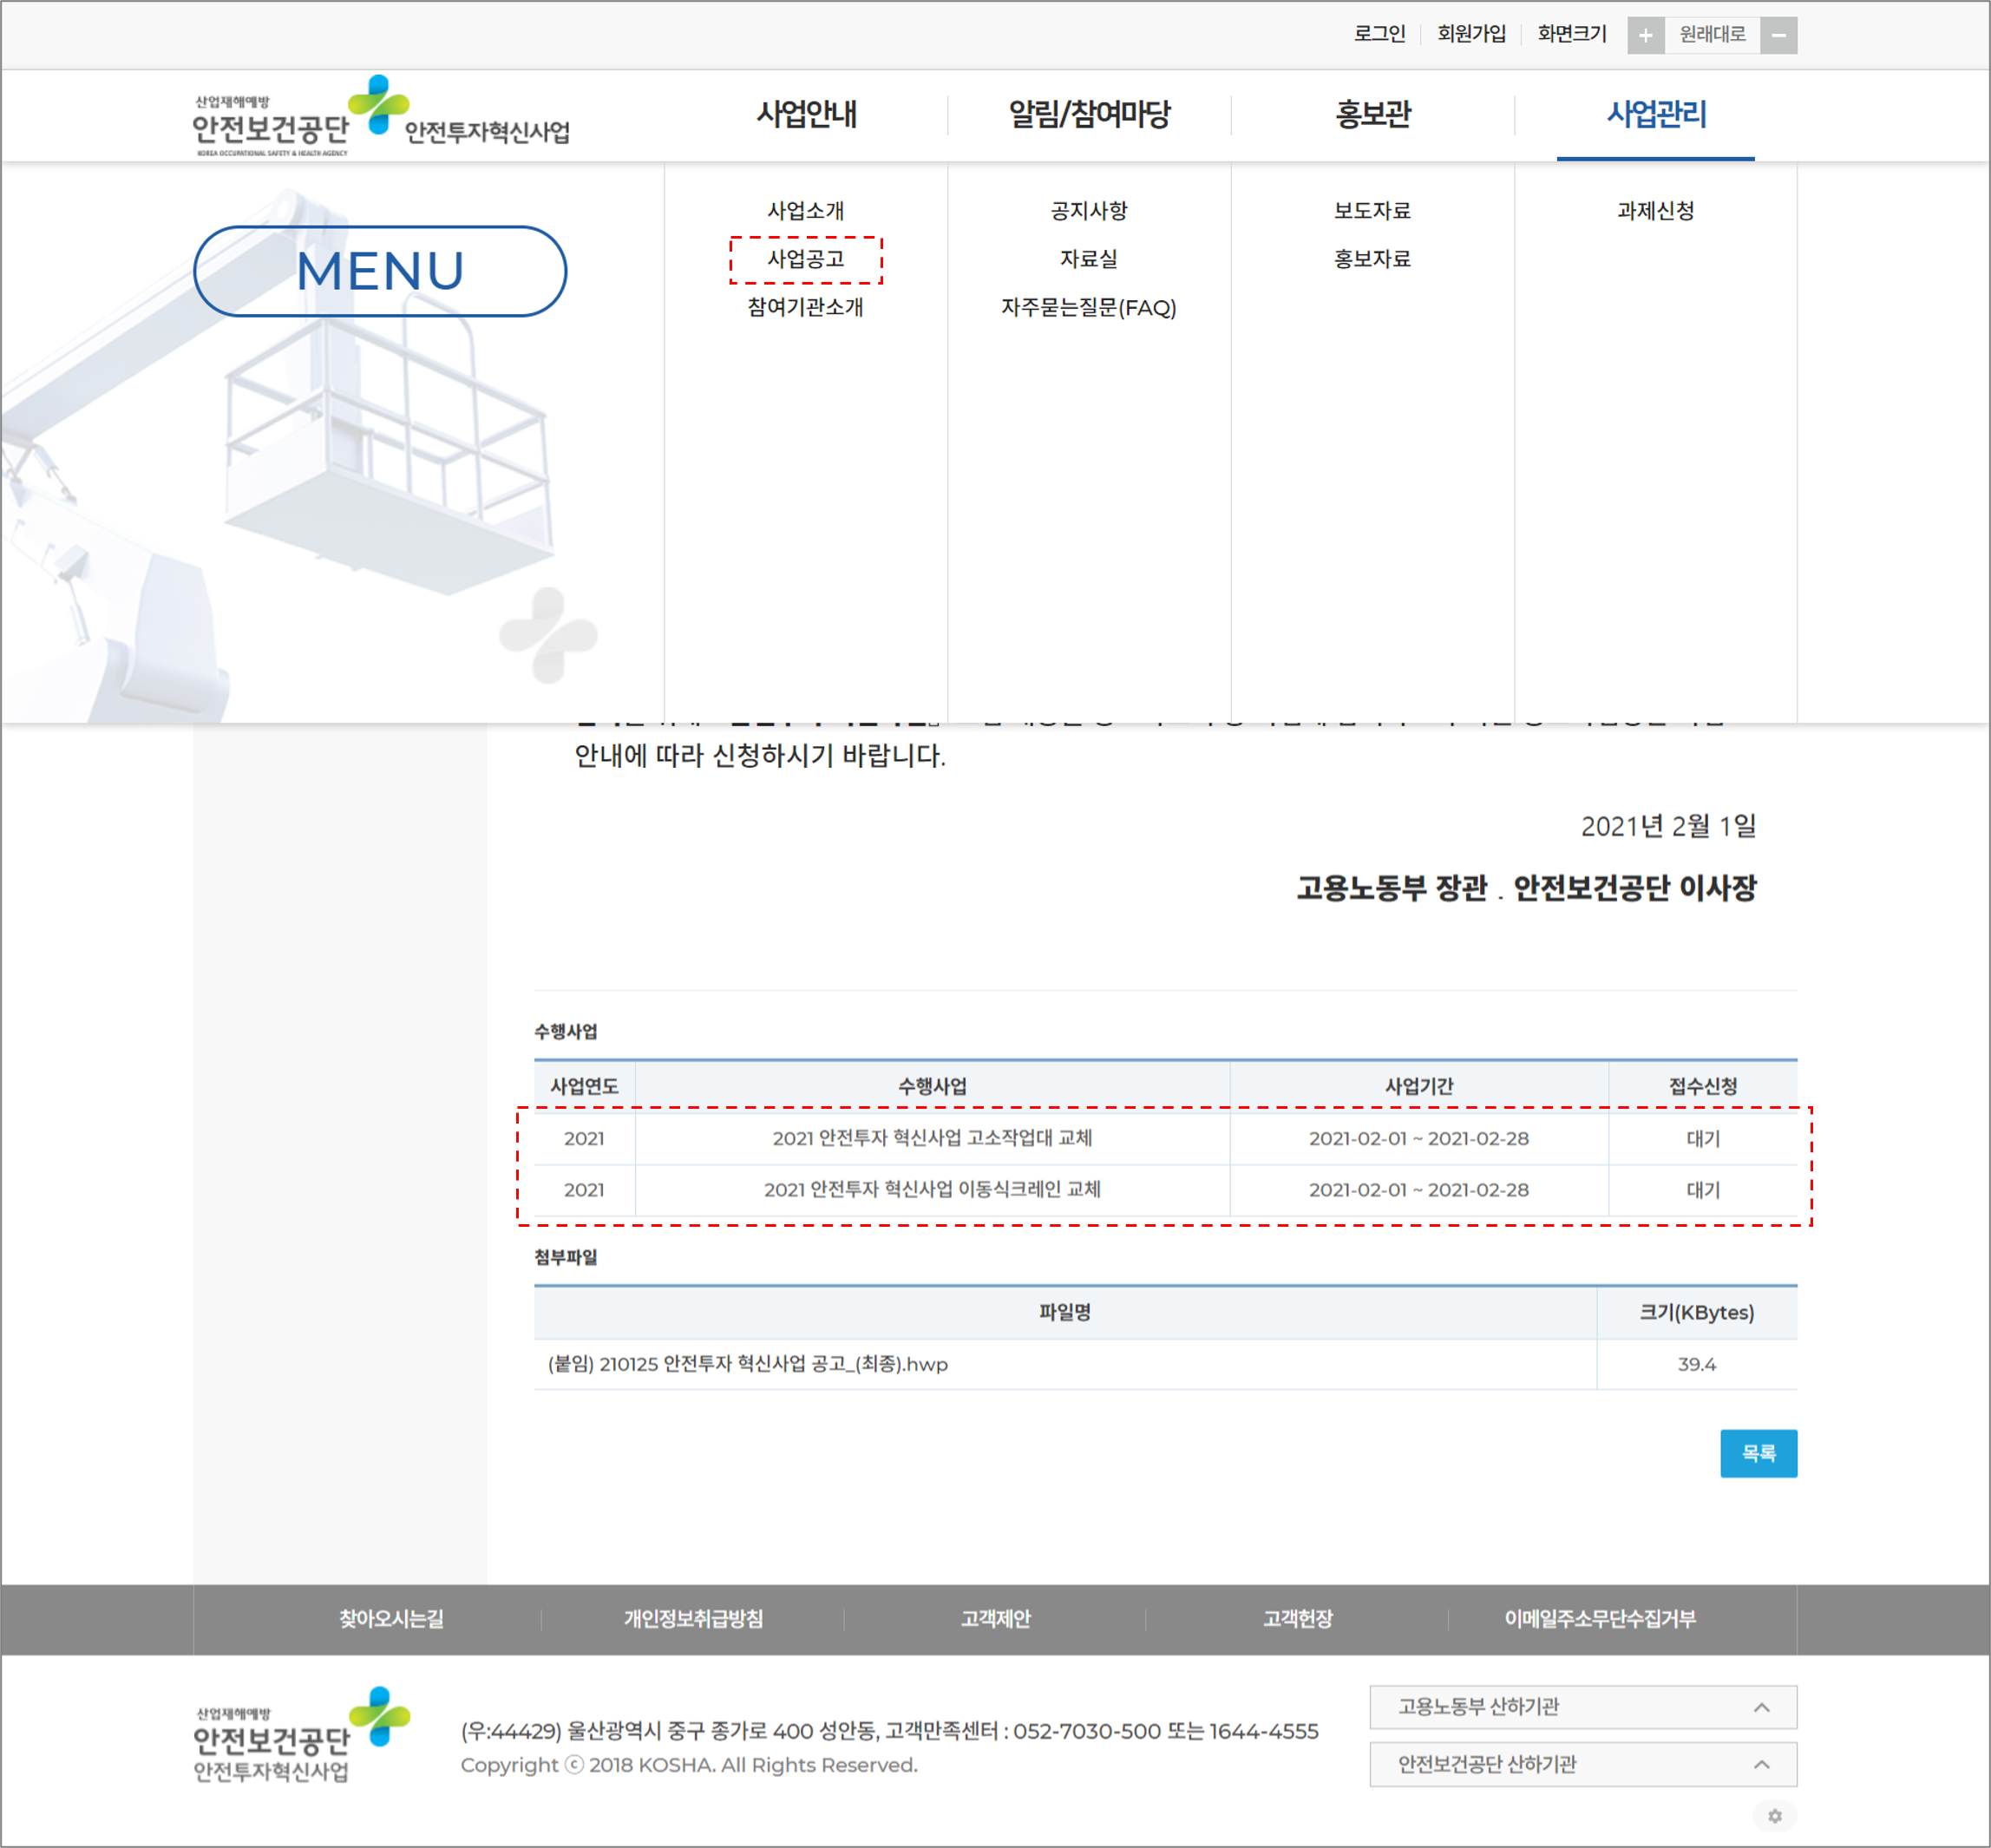
Task: Expand the 고용노동부 산하기관 dropdown
Action: click(1582, 1707)
